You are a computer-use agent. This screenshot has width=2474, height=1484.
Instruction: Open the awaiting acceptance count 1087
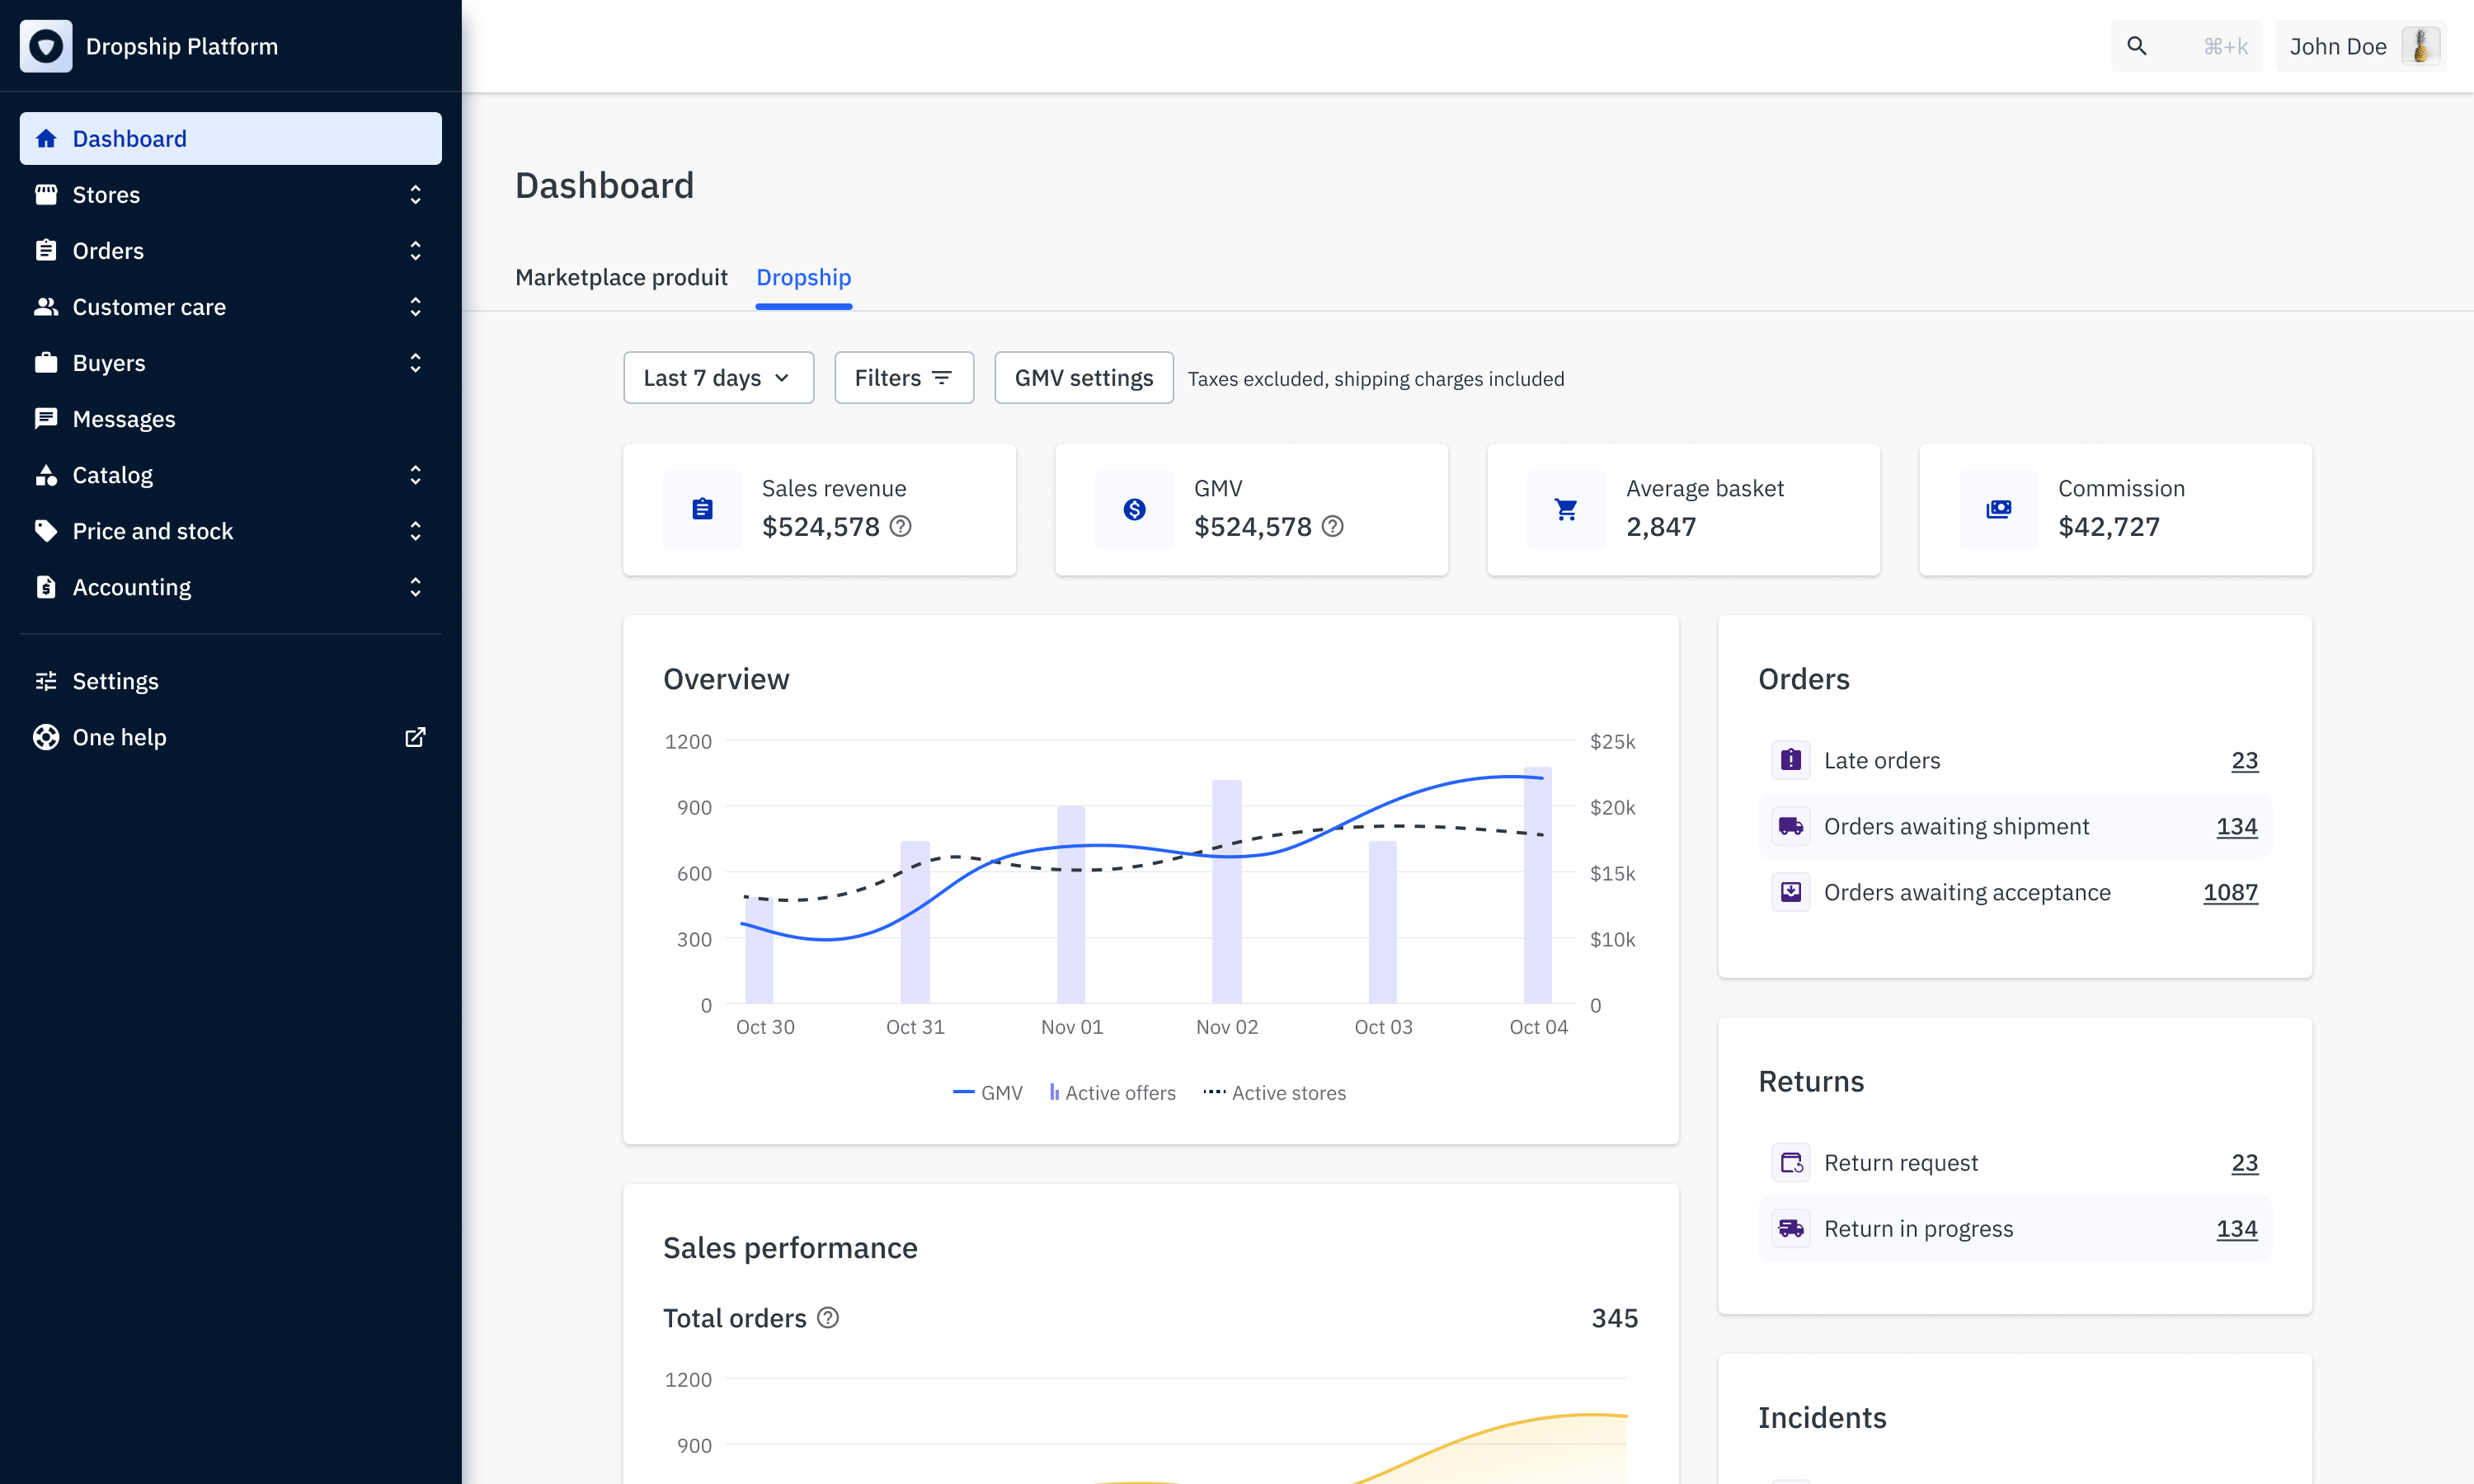click(2231, 892)
